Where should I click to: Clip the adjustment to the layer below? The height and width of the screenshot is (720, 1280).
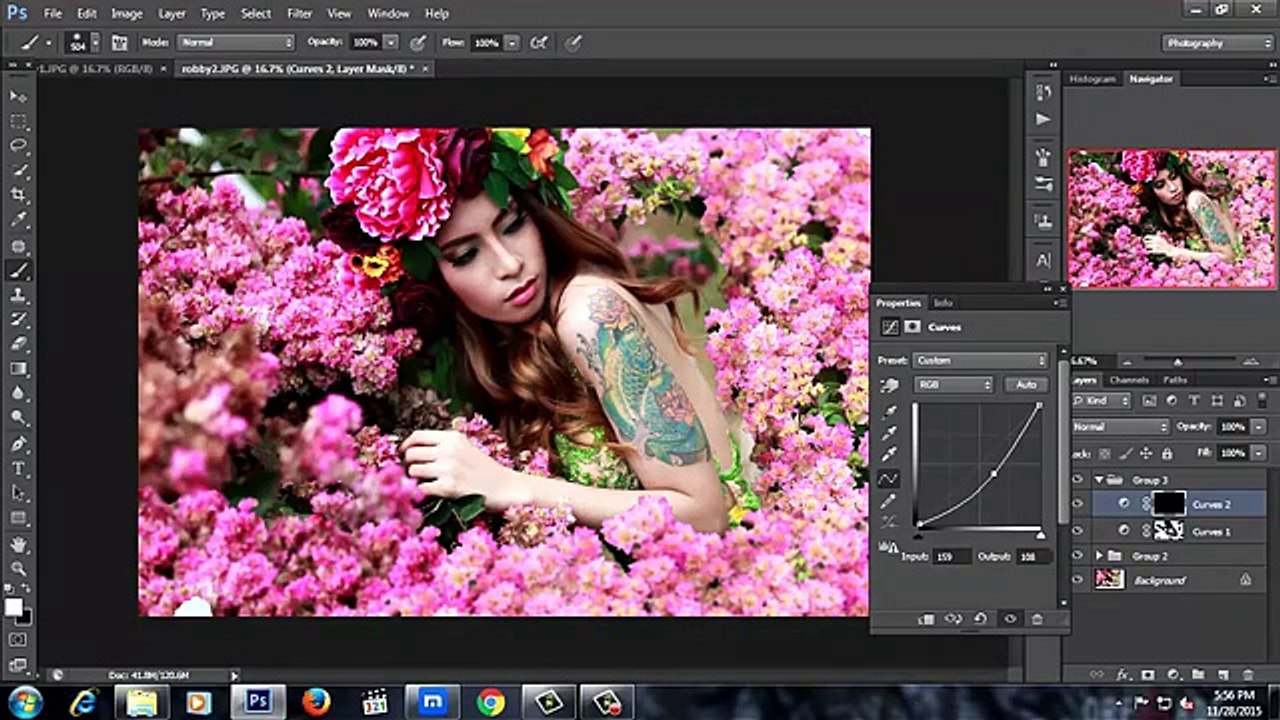point(926,620)
